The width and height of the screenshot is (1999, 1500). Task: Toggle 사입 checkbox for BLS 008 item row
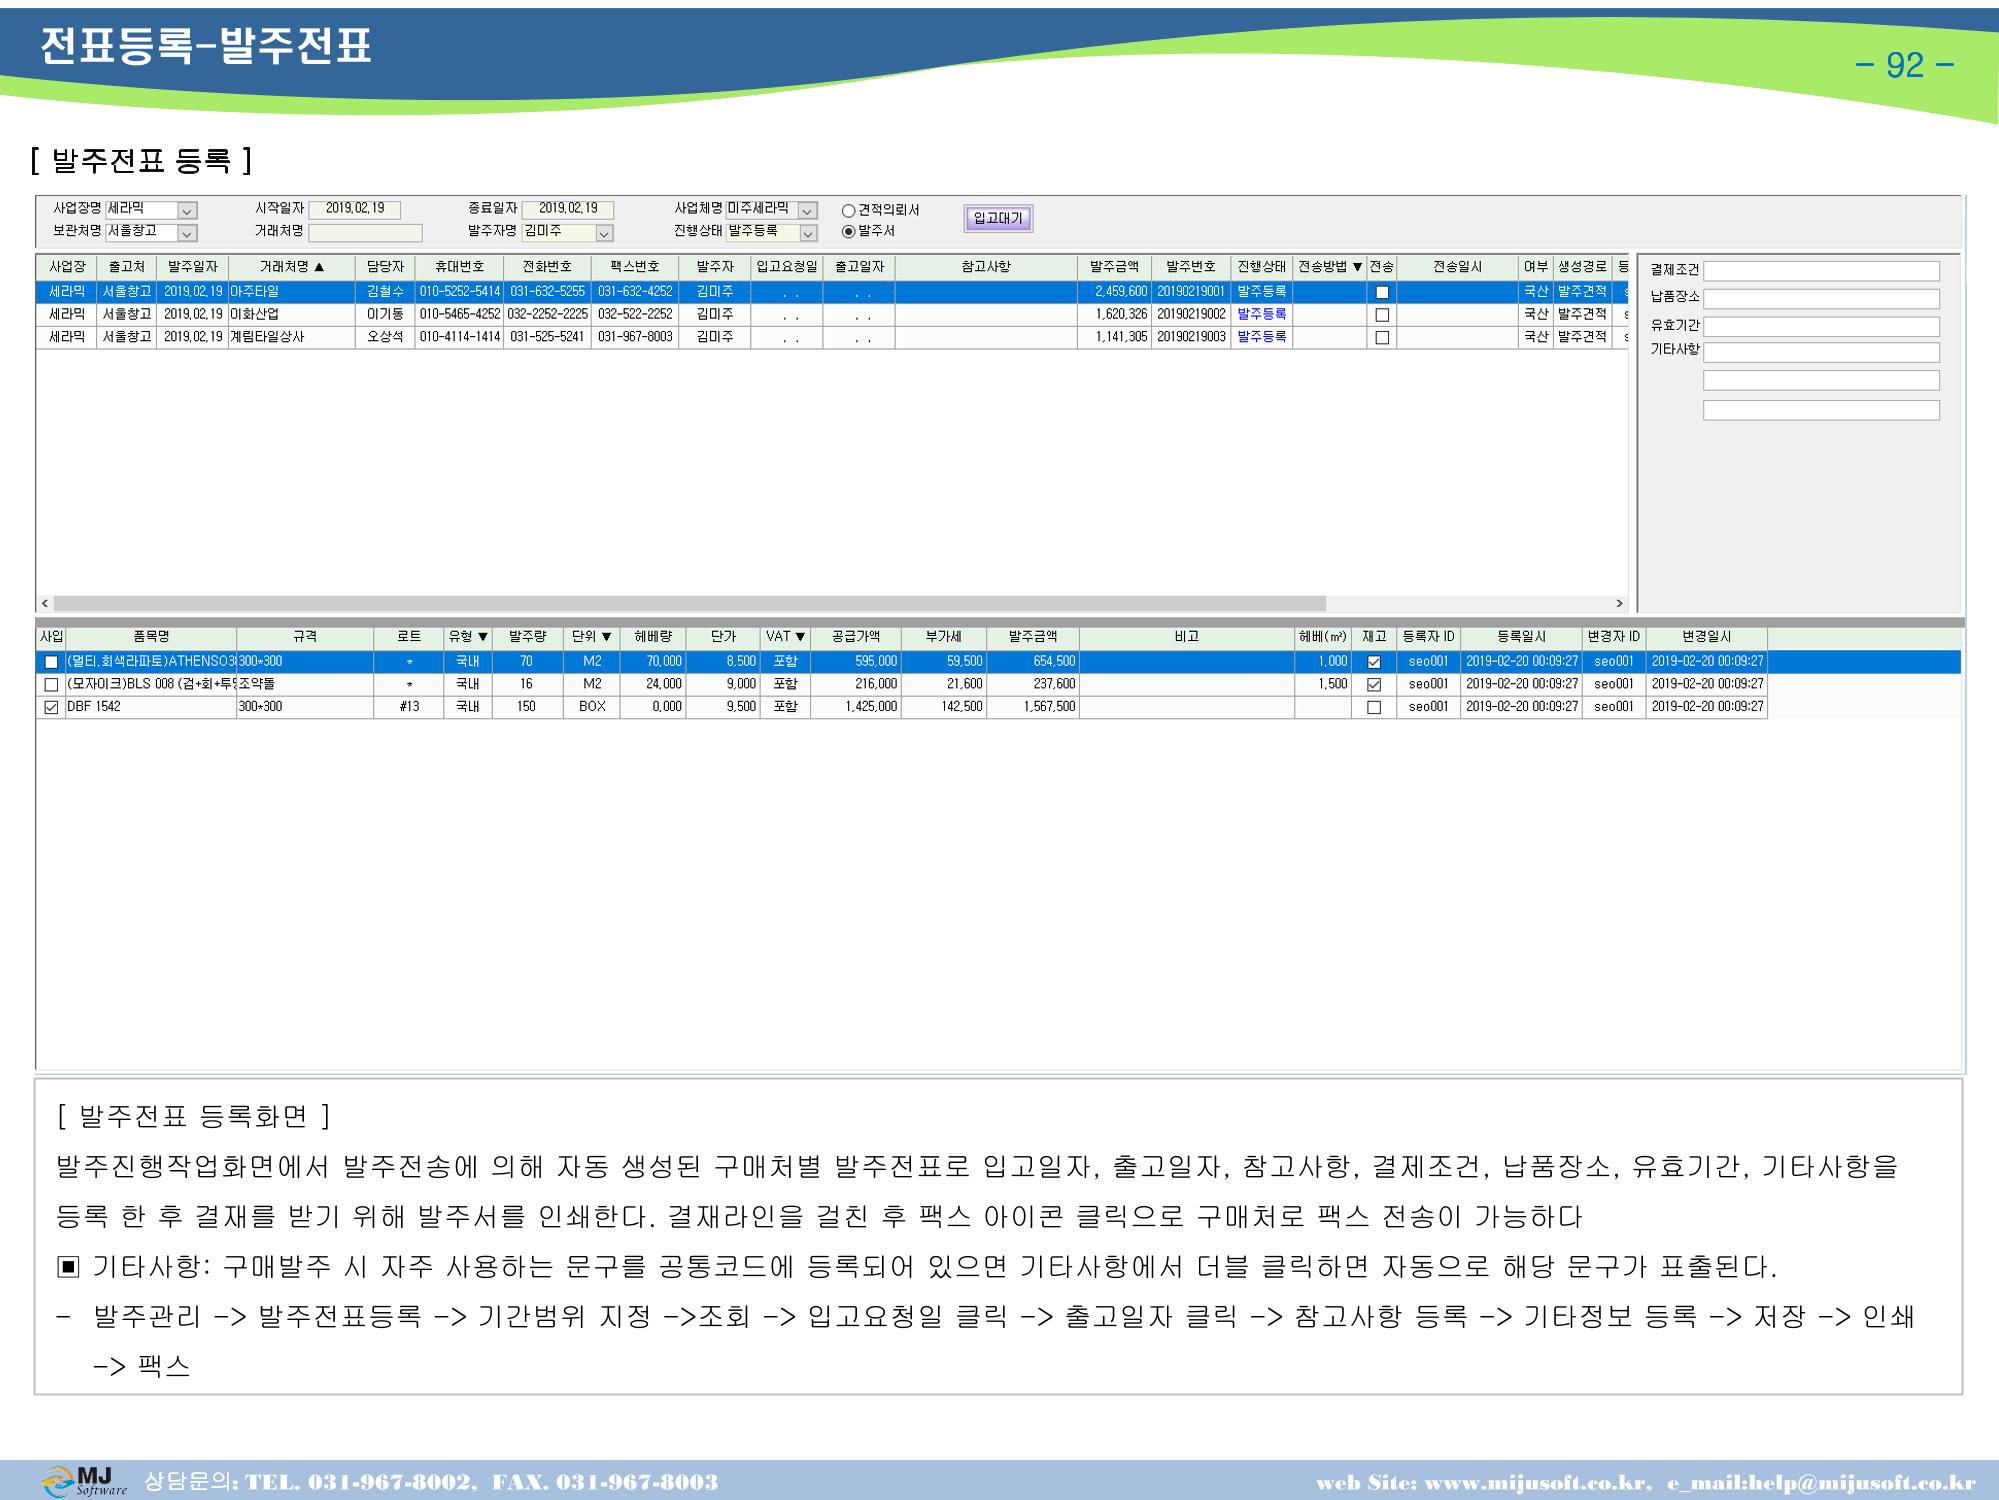click(x=51, y=685)
